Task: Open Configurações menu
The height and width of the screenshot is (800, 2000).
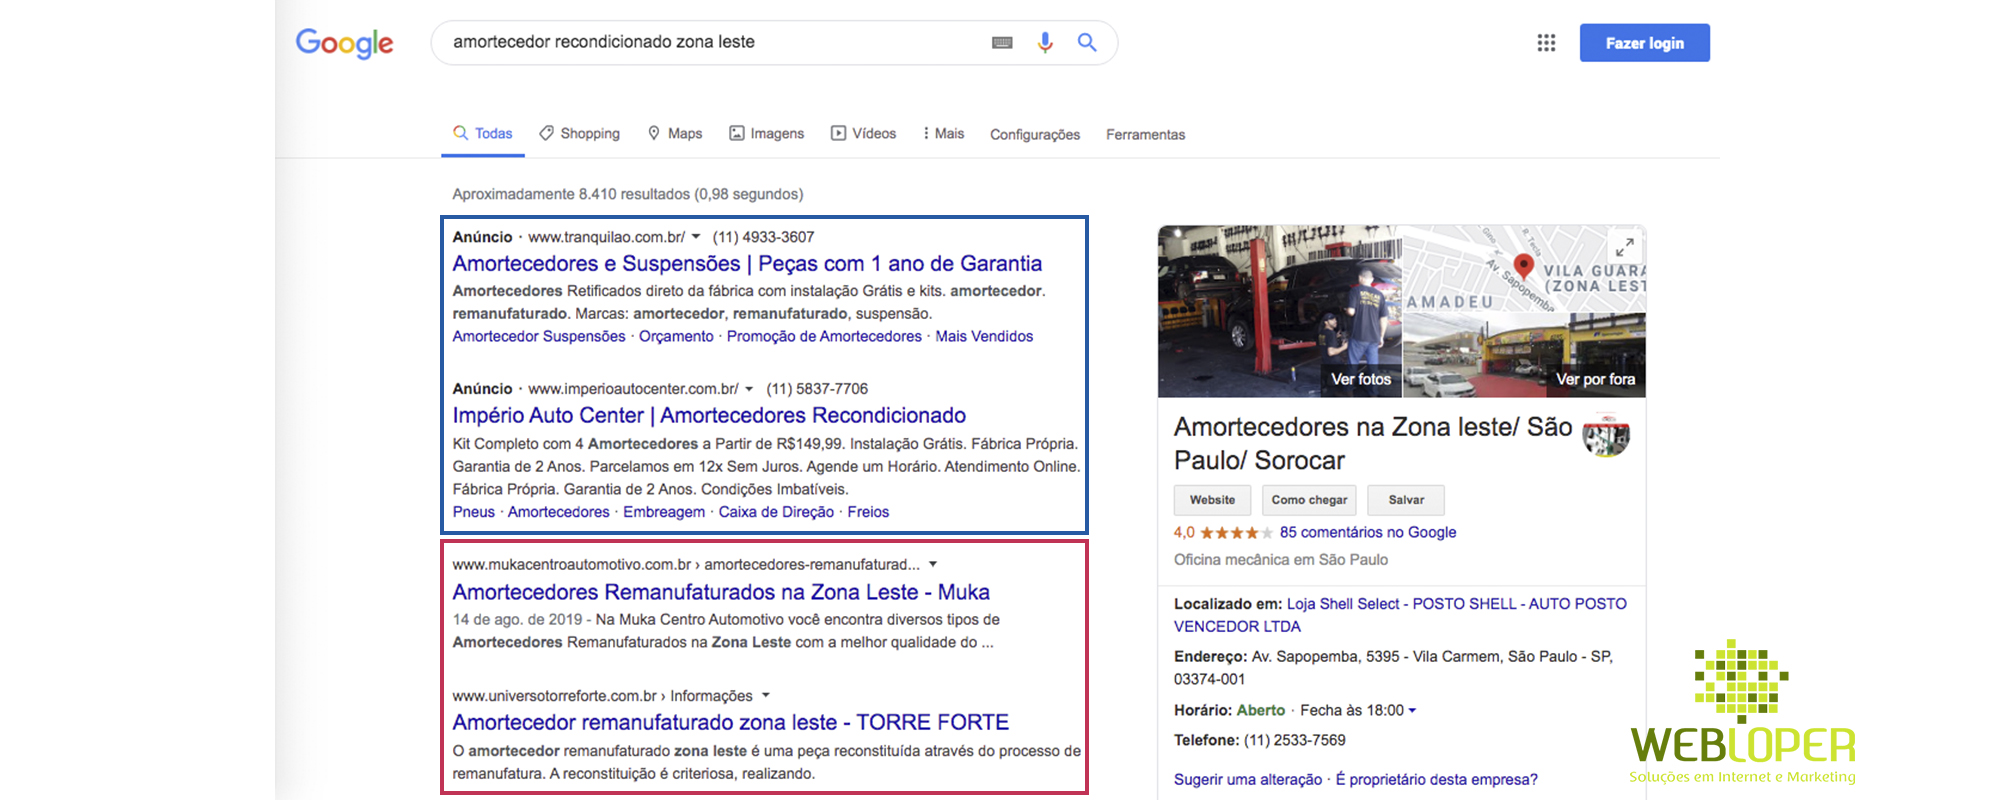Action: click(1035, 134)
